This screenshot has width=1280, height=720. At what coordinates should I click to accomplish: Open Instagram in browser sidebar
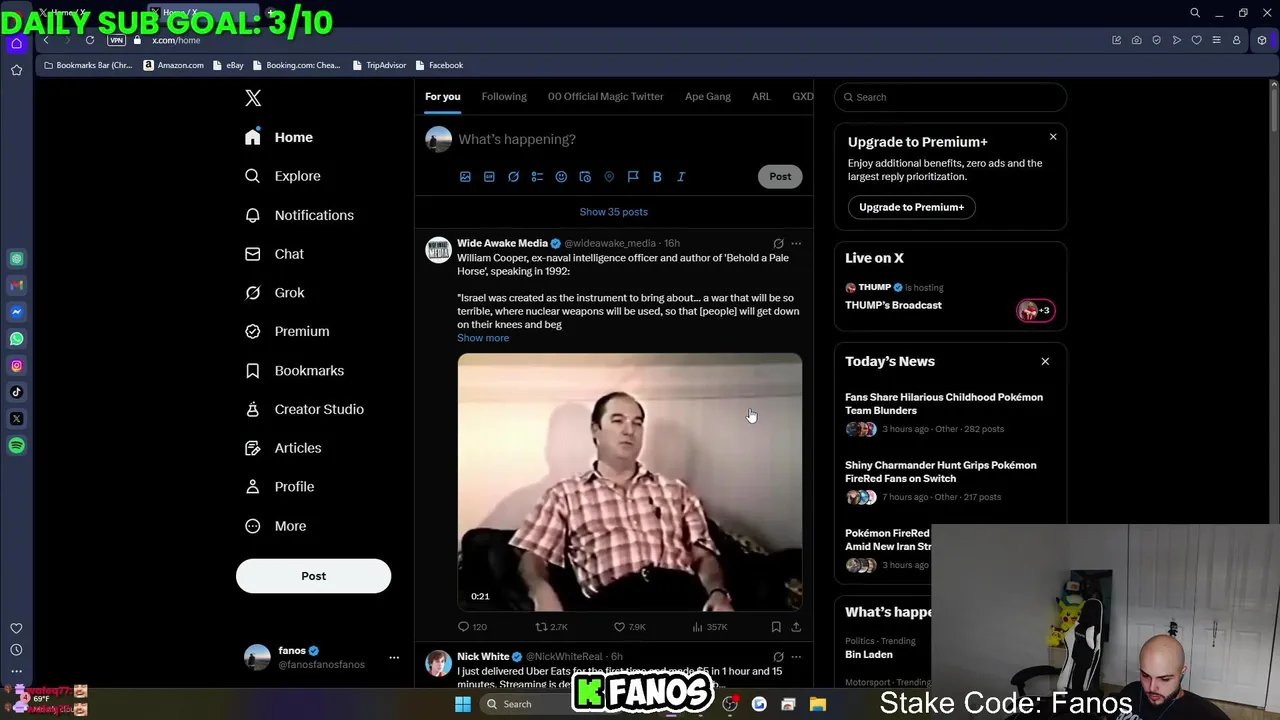pyautogui.click(x=17, y=366)
